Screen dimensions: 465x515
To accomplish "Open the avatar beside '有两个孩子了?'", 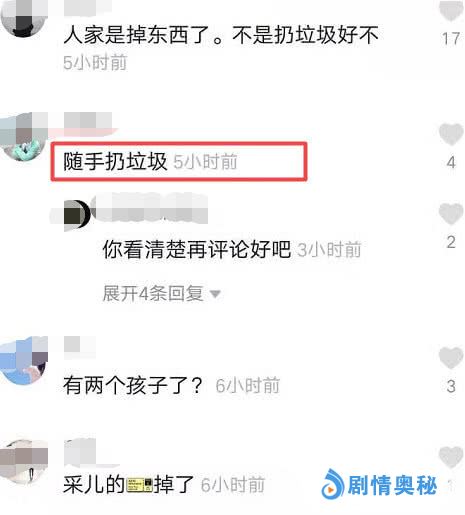I will click(x=23, y=360).
